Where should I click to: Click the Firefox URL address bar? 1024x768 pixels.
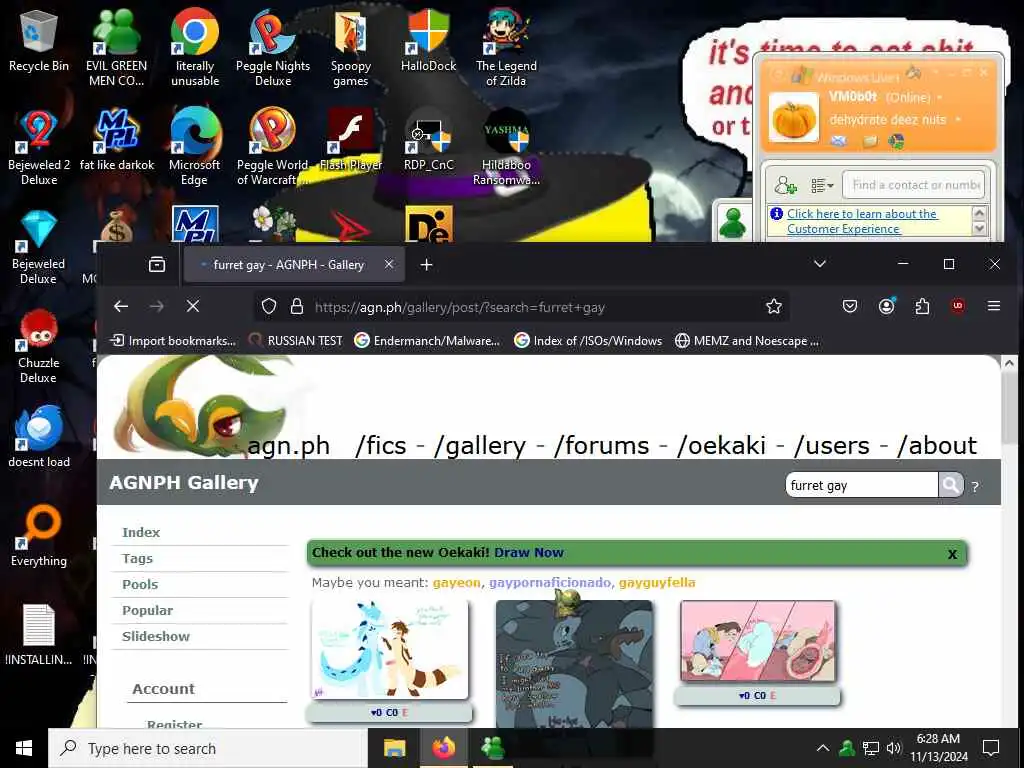point(522,306)
